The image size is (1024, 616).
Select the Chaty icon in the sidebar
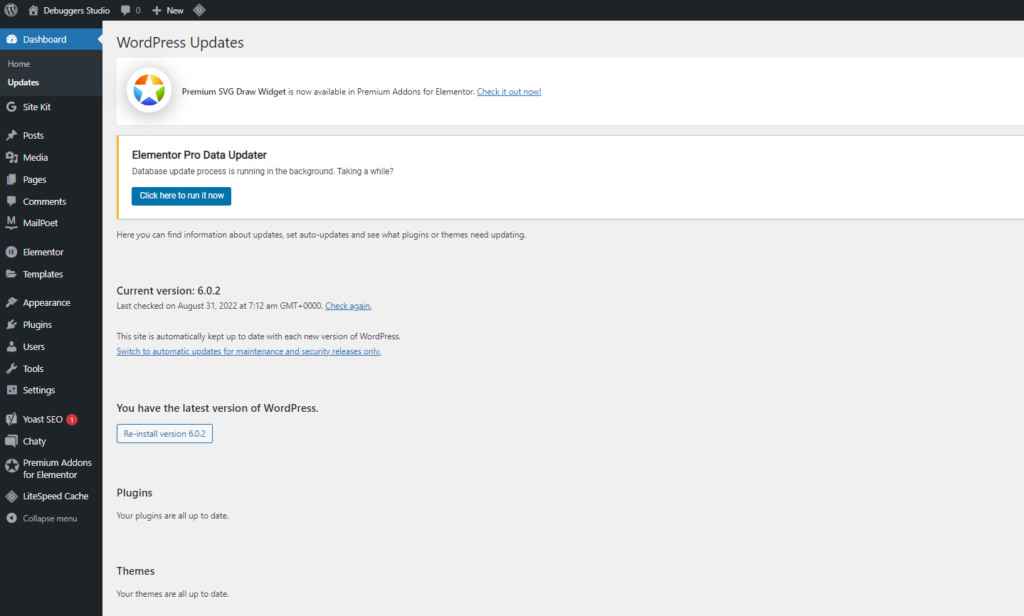[x=12, y=441]
